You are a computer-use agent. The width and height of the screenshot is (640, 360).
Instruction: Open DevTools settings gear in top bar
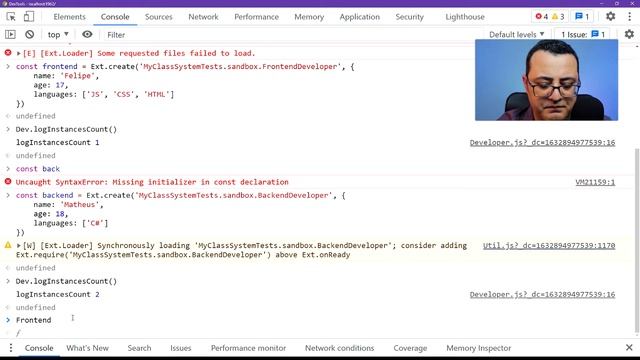(x=610, y=17)
